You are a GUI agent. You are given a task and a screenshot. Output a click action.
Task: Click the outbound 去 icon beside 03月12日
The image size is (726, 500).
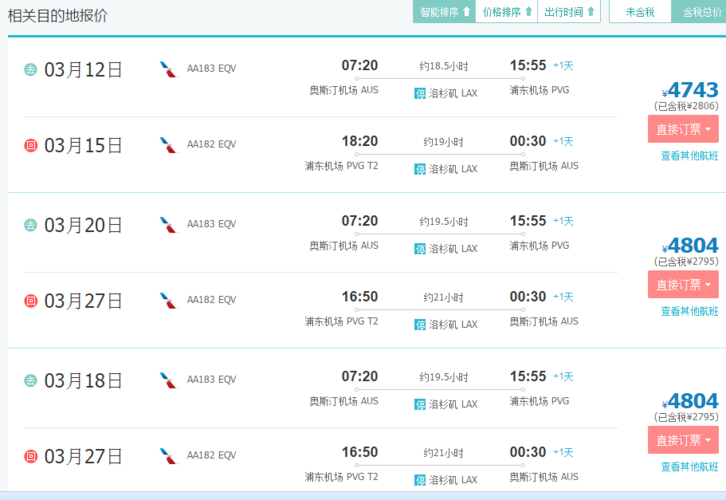click(x=31, y=69)
